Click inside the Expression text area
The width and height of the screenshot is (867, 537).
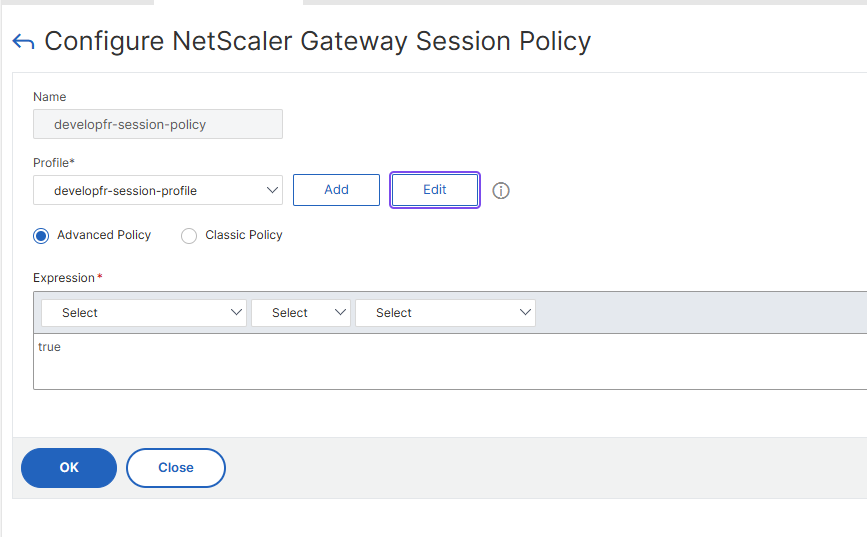(x=450, y=367)
